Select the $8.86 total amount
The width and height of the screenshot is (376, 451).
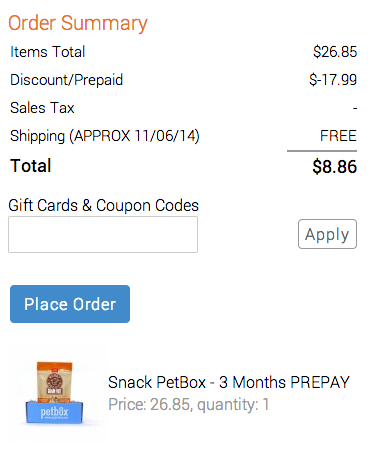pyautogui.click(x=335, y=166)
